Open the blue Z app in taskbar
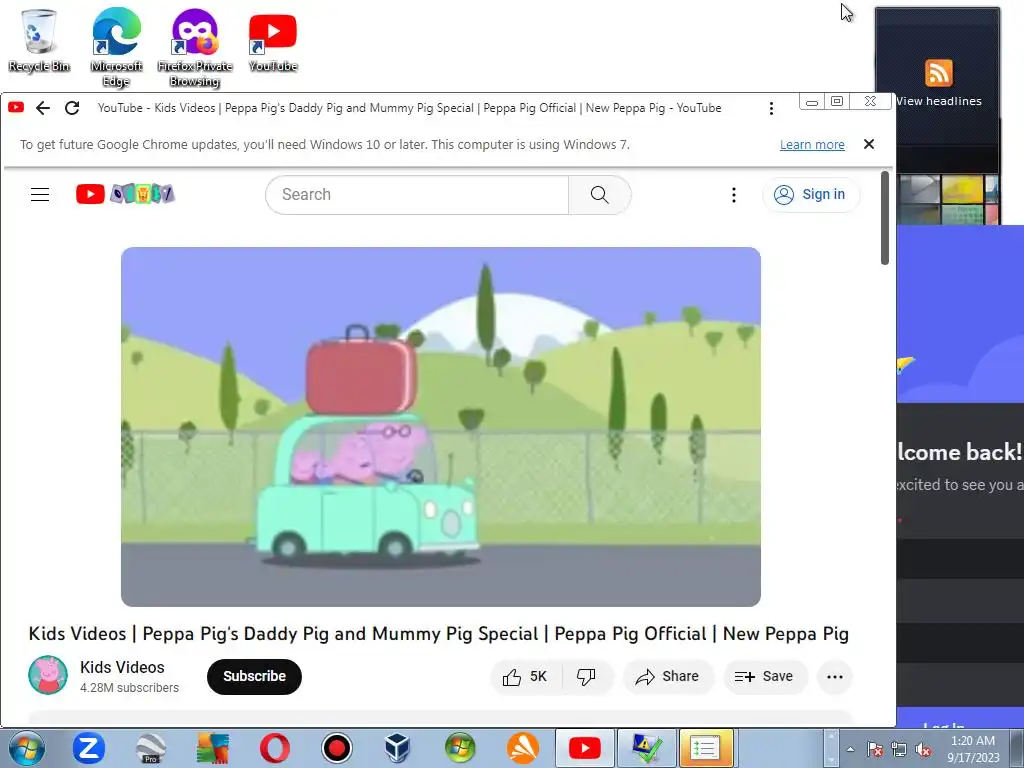 (89, 748)
